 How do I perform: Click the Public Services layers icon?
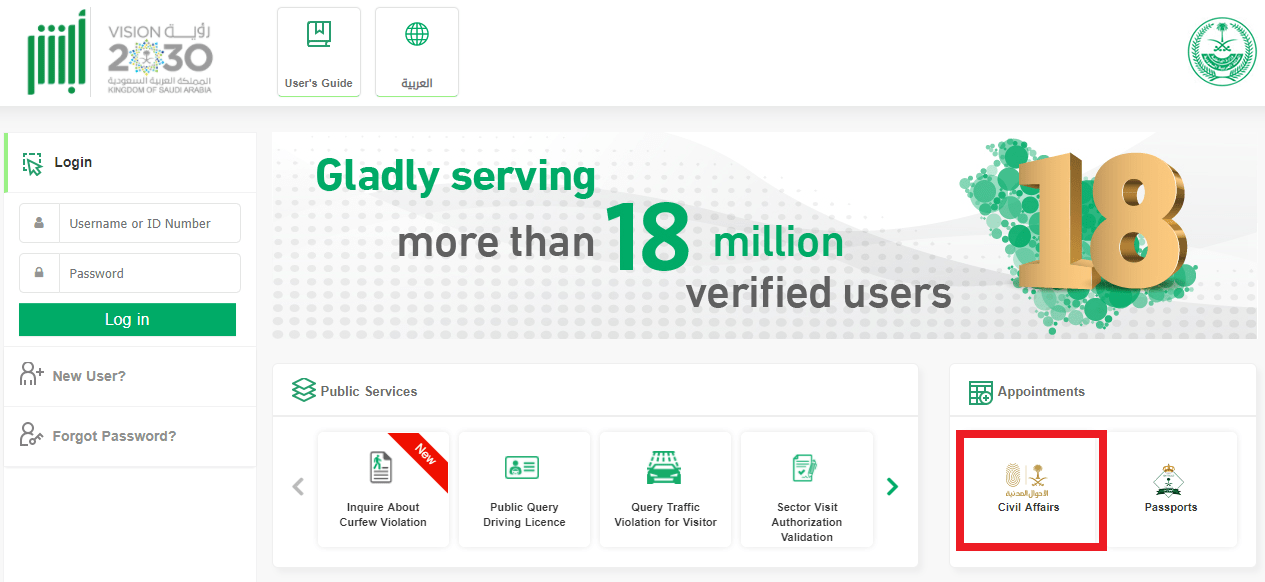[304, 391]
